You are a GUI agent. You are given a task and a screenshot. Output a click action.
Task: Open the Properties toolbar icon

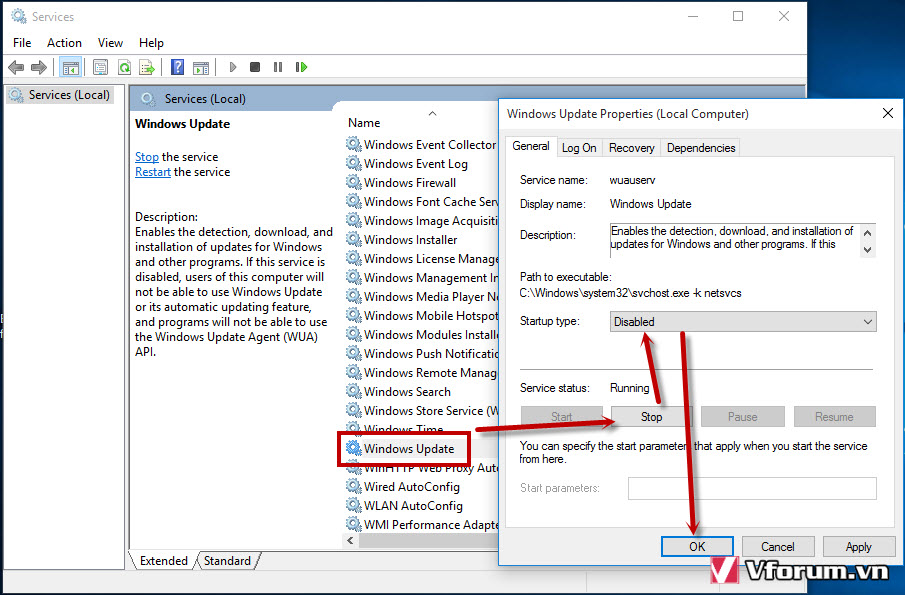coord(100,68)
